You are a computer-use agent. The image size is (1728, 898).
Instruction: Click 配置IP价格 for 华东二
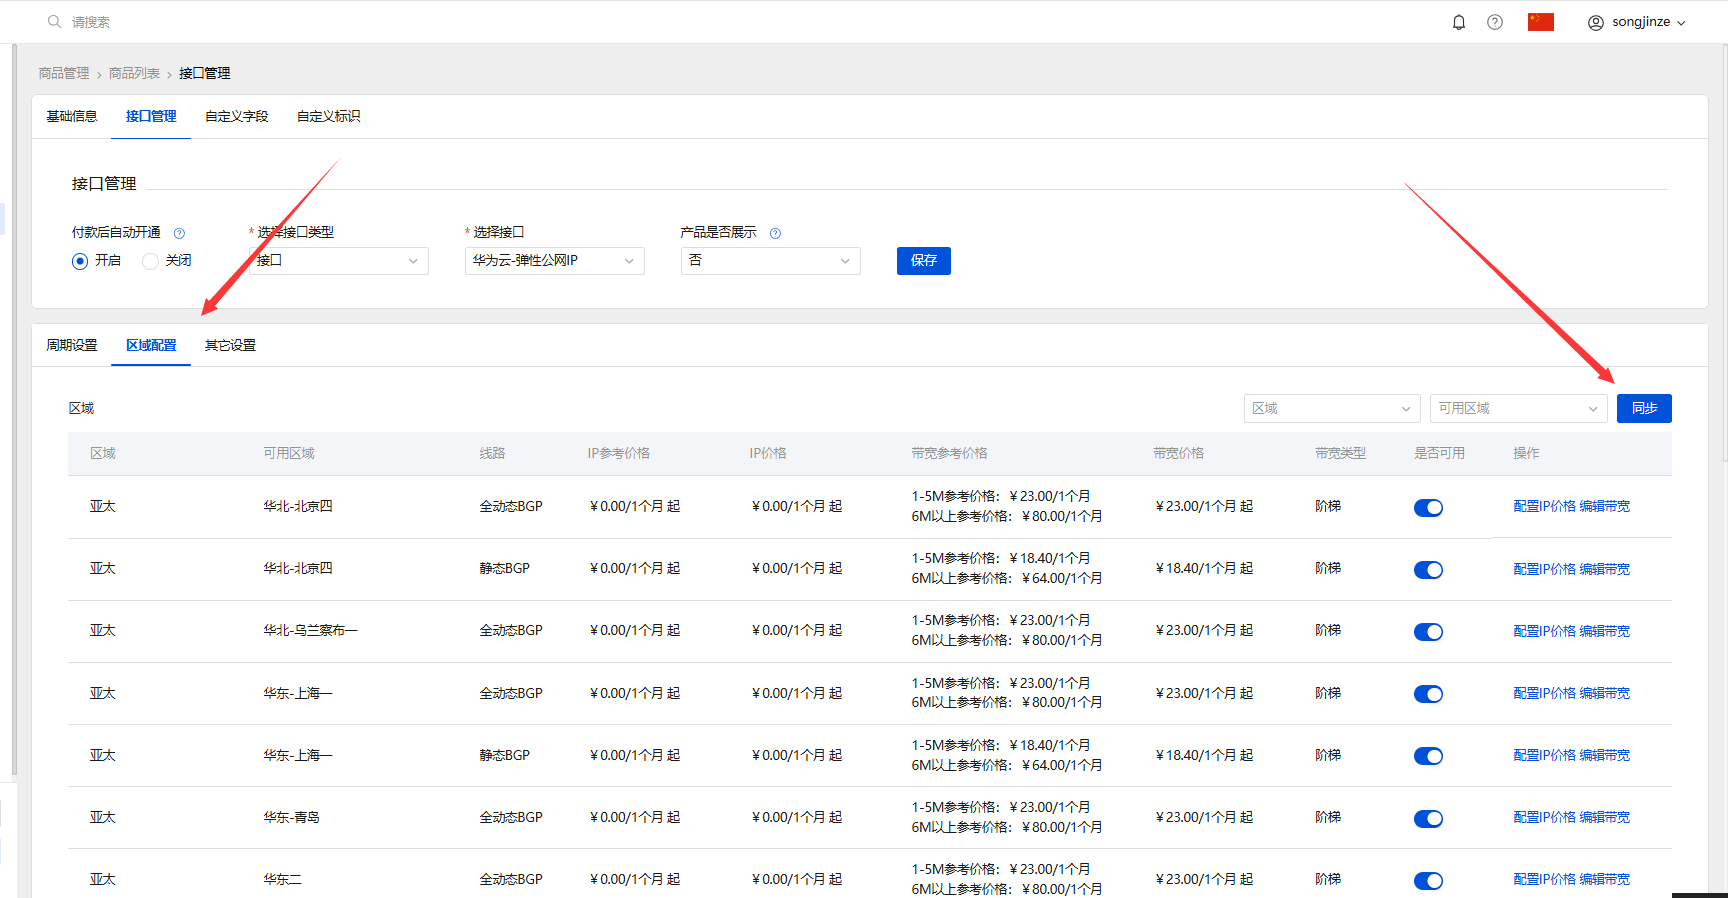click(x=1544, y=879)
